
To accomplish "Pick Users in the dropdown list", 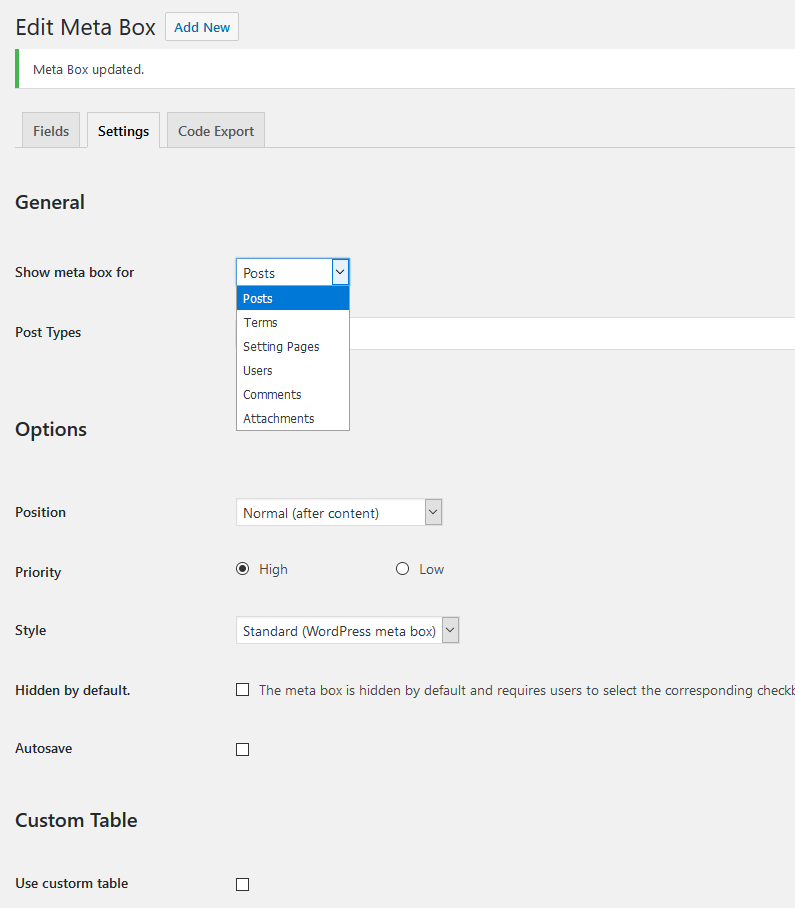I will [292, 370].
